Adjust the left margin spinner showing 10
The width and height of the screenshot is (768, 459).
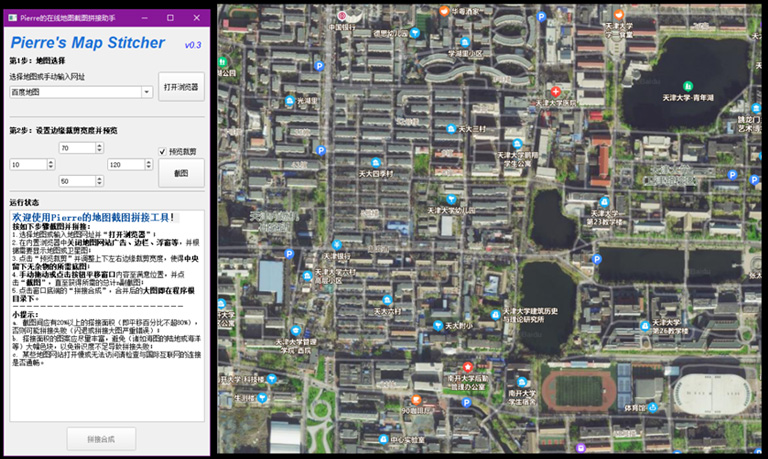click(x=52, y=164)
